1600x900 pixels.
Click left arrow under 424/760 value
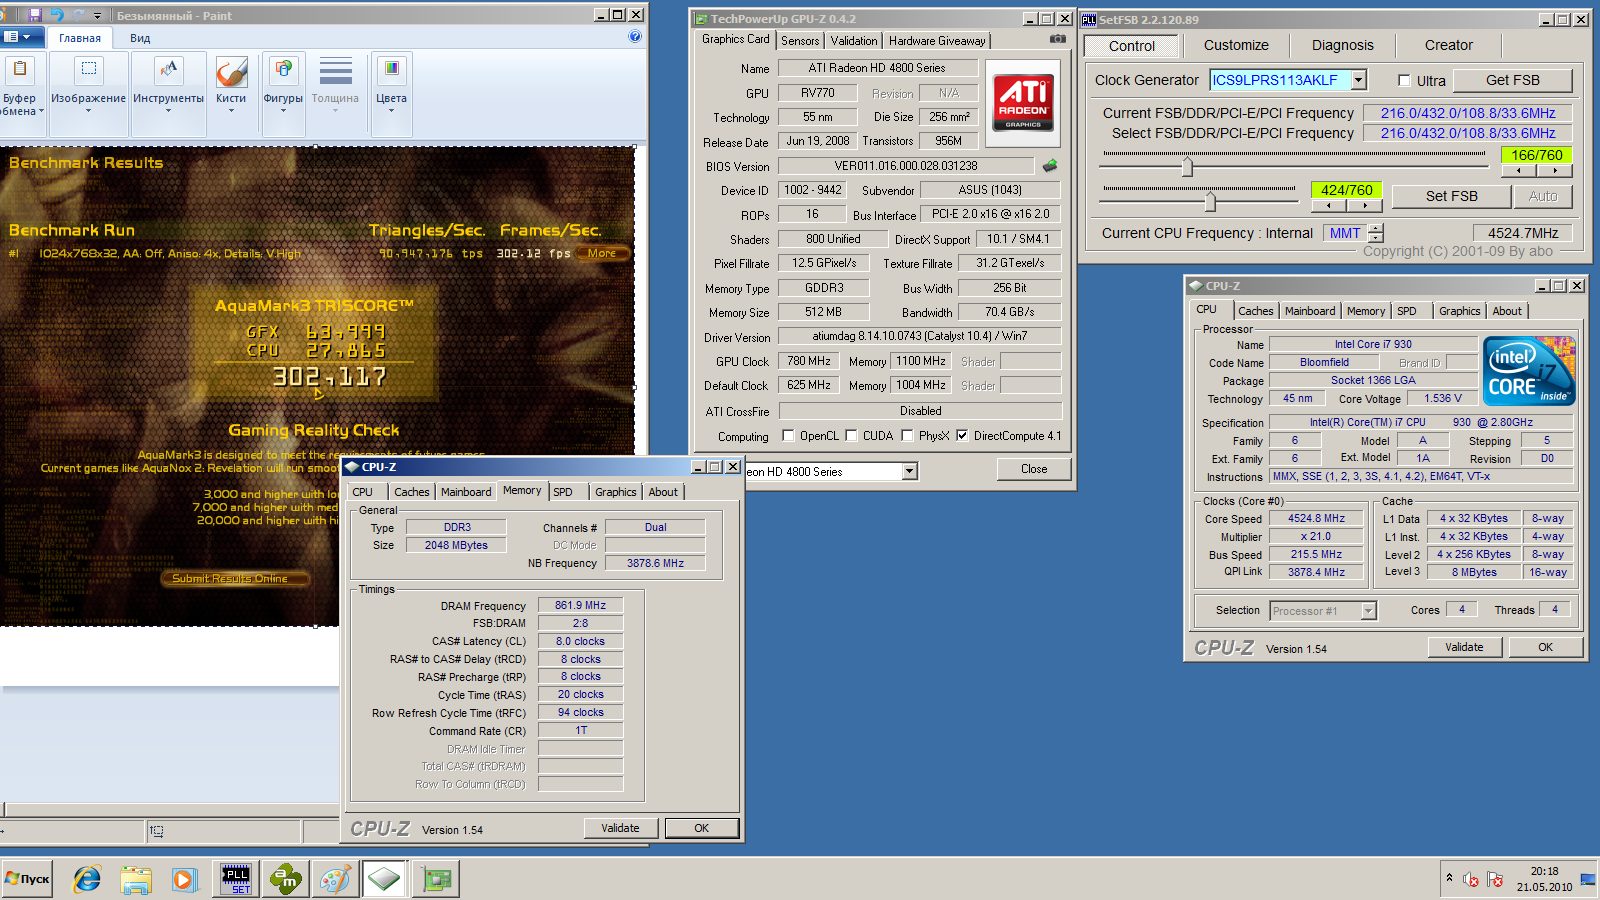pos(1328,205)
